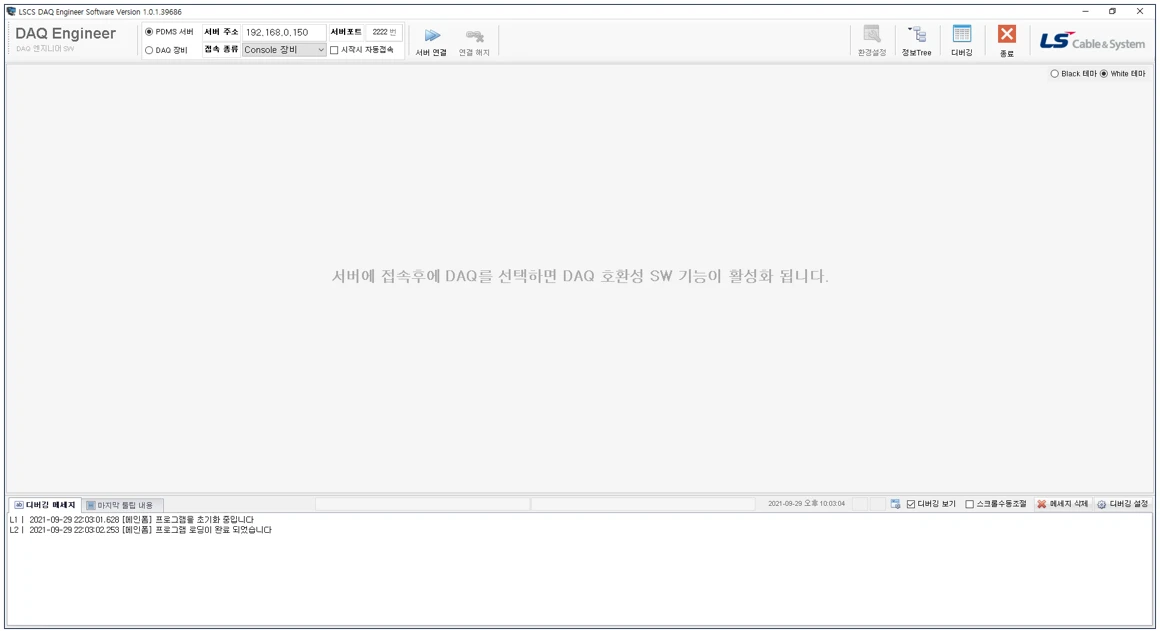Screen dimensions: 1160x631
Task: Click the 서버포트 field showing 2222
Action: 384,33
